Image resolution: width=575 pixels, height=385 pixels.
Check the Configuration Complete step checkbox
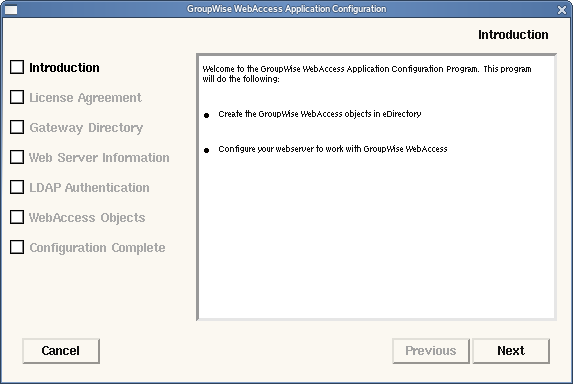[x=17, y=247]
